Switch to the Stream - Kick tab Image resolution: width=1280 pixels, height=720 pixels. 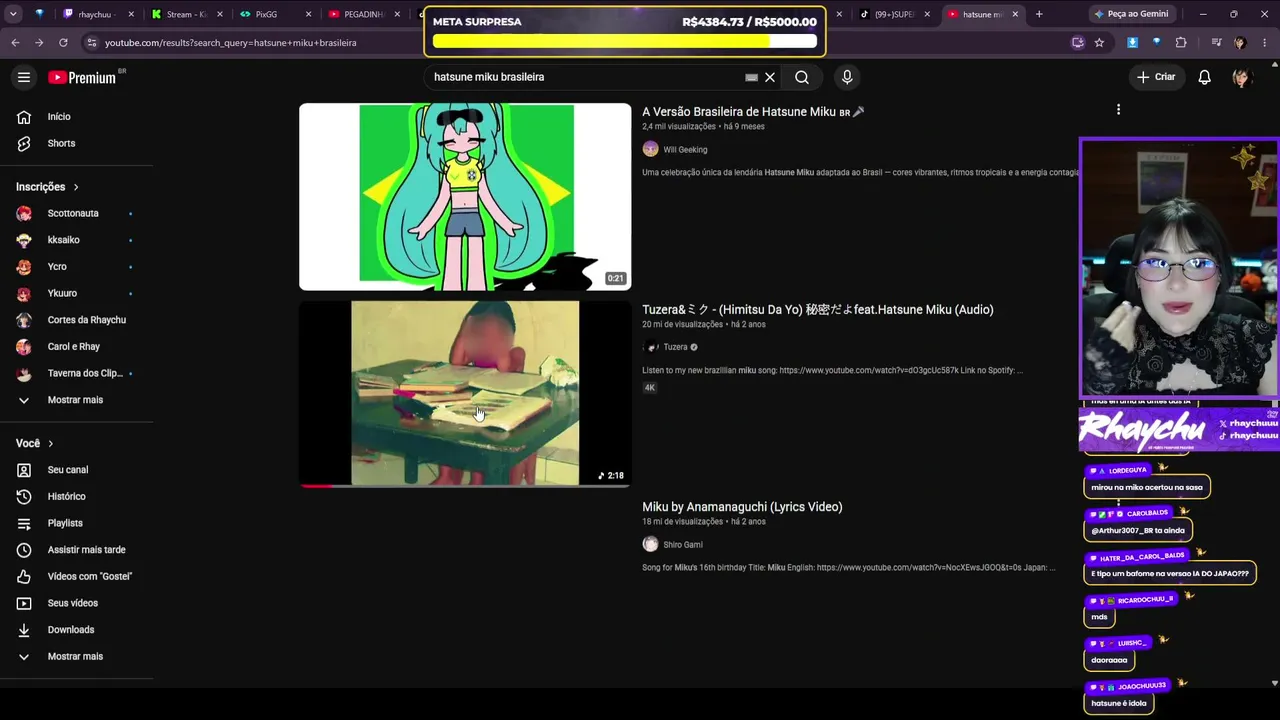[187, 14]
